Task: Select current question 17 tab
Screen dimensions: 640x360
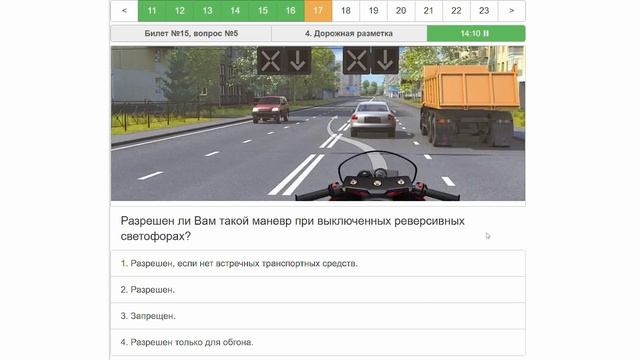Action: point(318,11)
